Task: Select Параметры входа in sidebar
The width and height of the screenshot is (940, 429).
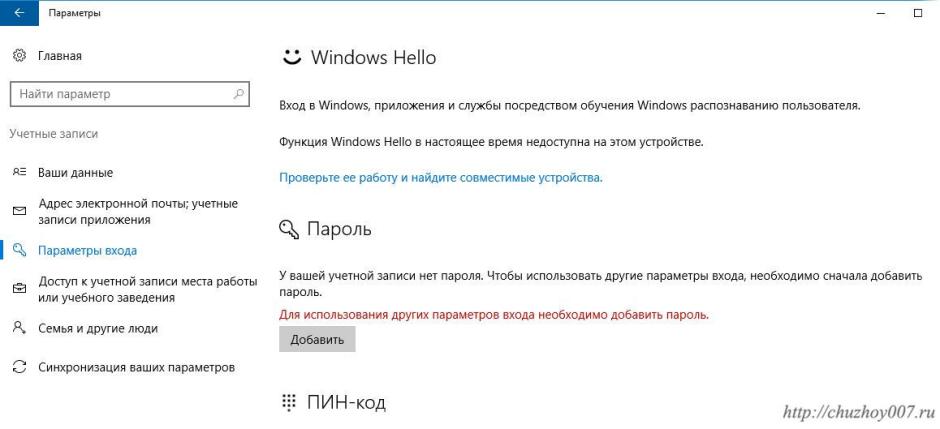Action: coord(87,250)
